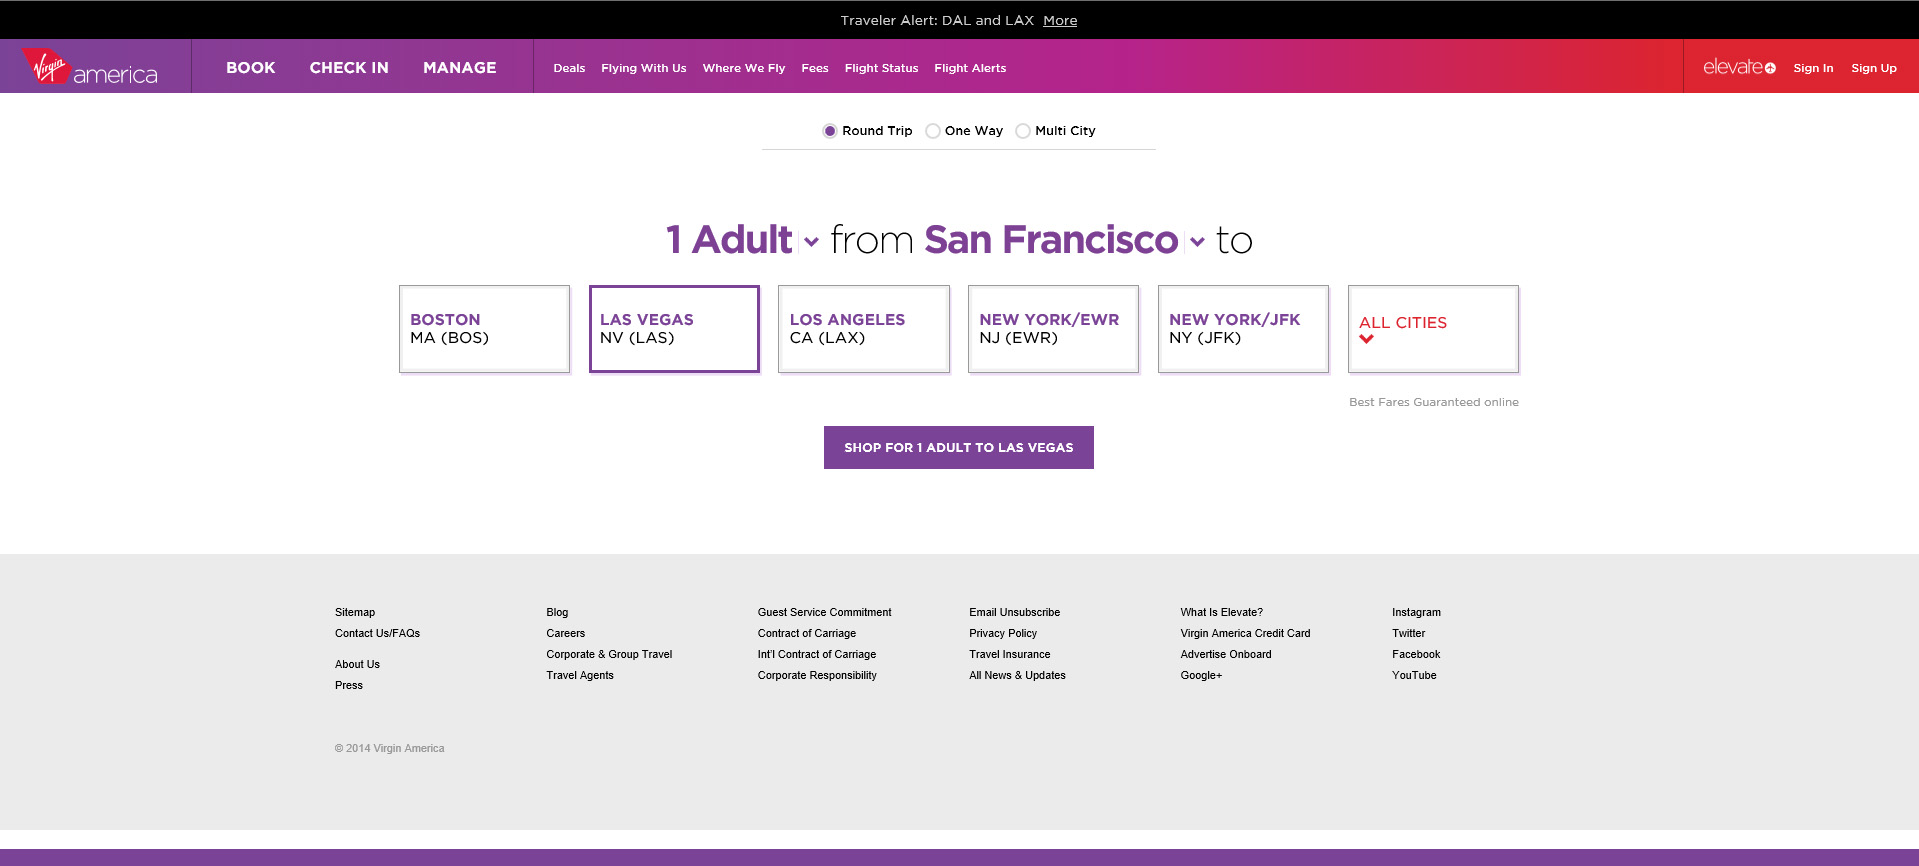Screen dimensions: 1919x866
Task: Open Email Unsubscribe link
Action: [1014, 612]
